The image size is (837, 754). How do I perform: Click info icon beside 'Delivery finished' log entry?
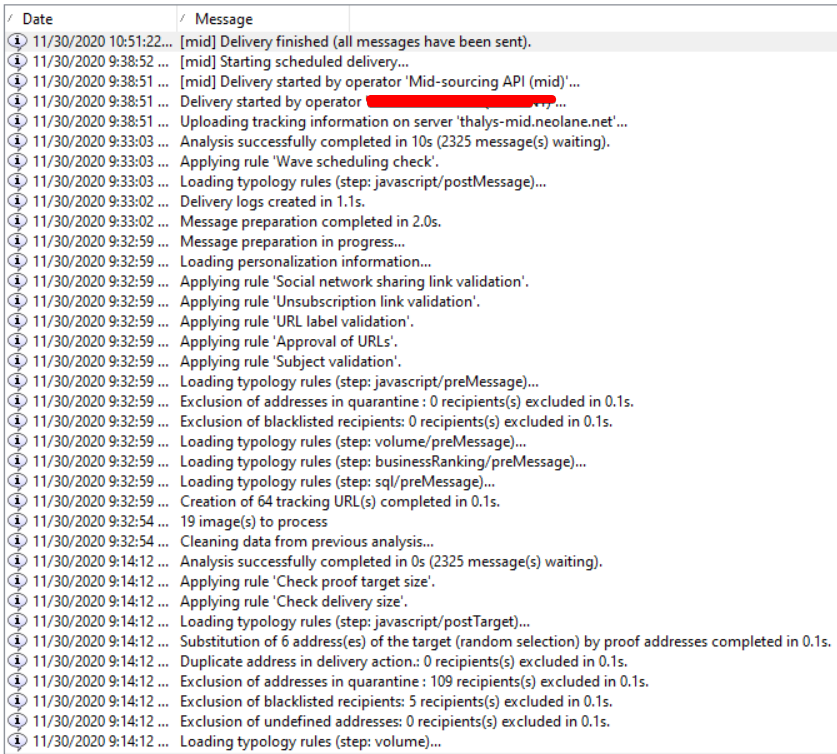(x=16, y=41)
